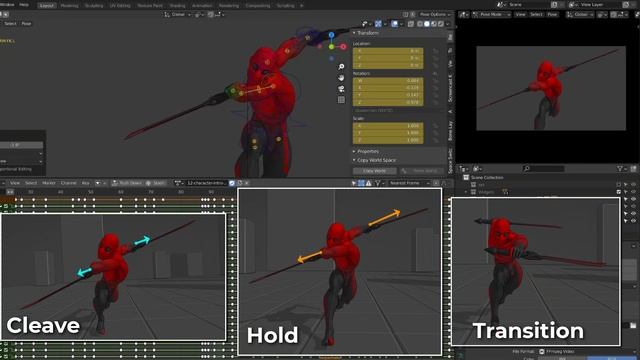Image resolution: width=640 pixels, height=360 pixels.
Task: Toggle Only Show Selected arrow icon in dope sheet
Action: pyautogui.click(x=354, y=183)
